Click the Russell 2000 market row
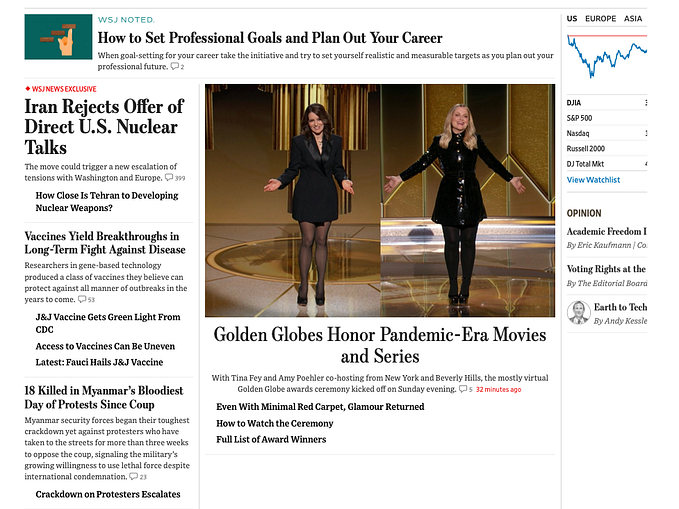The height and width of the screenshot is (509, 679). (x=607, y=149)
